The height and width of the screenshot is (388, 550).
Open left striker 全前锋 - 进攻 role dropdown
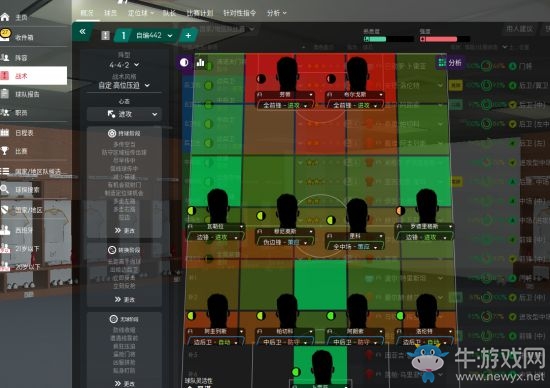click(285, 105)
